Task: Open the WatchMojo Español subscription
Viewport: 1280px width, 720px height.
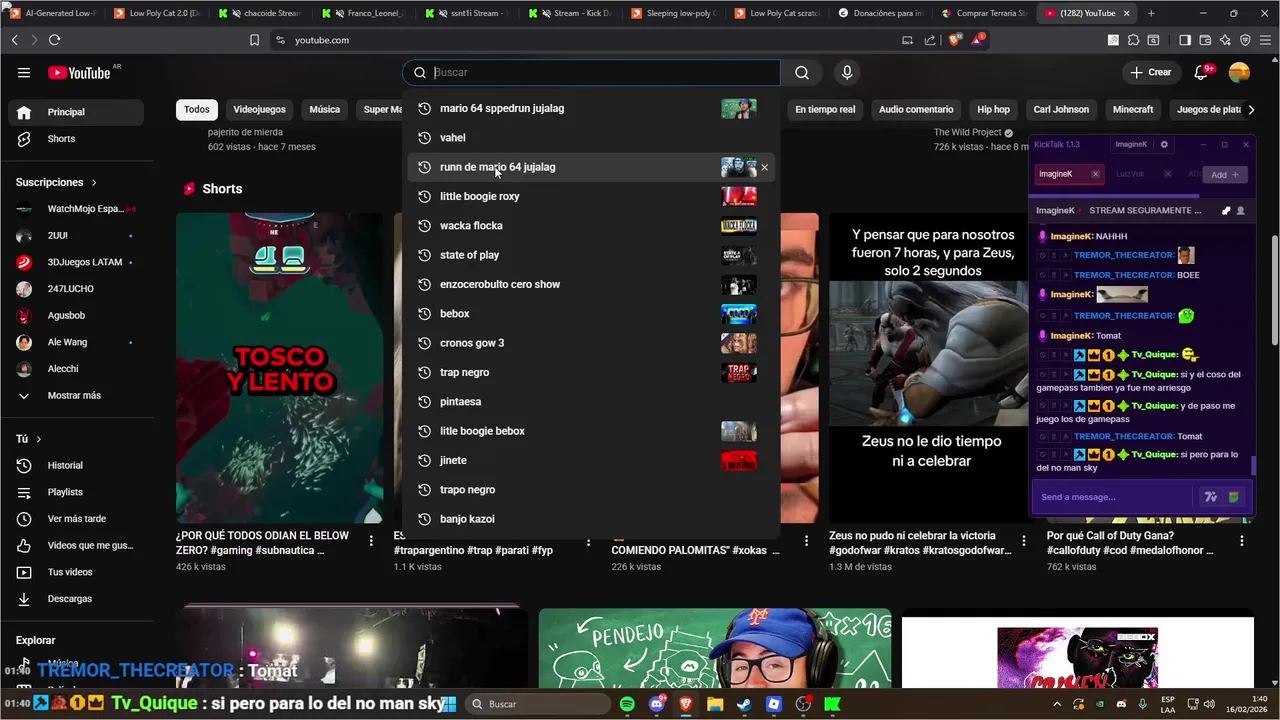Action: pyautogui.click(x=77, y=209)
